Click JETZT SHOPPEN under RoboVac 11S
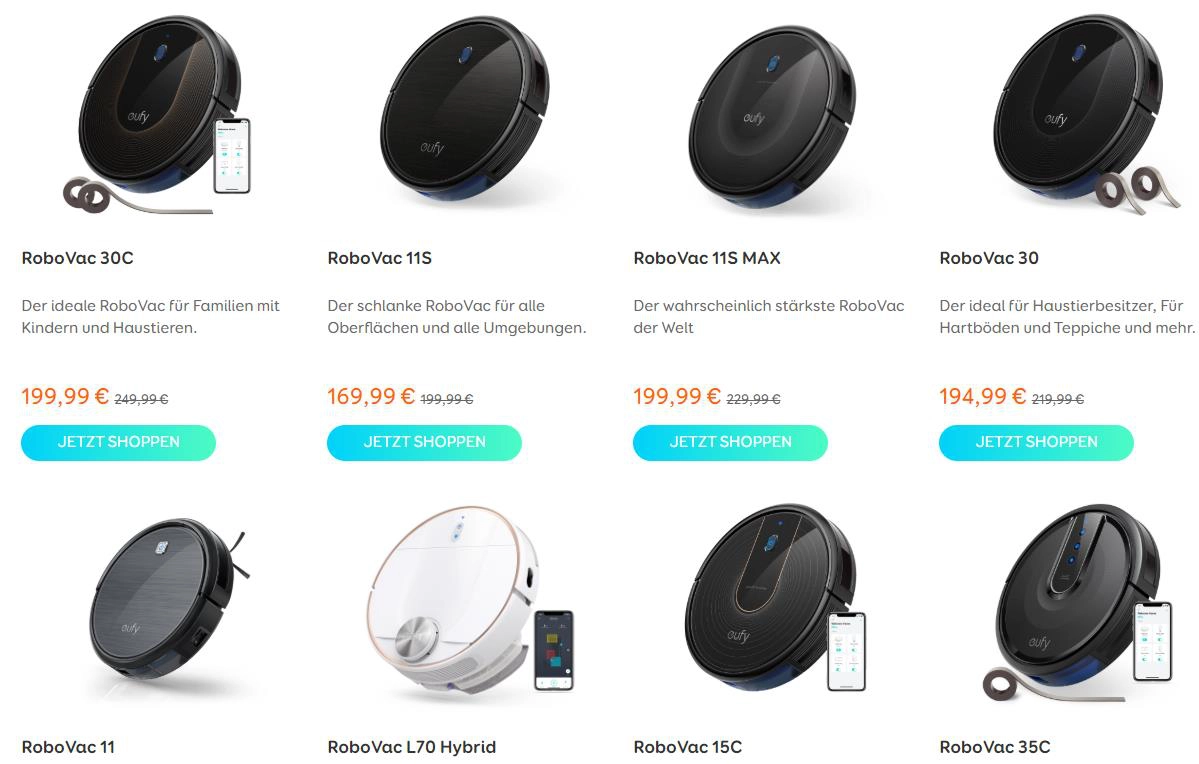Screen dimensions: 1199x764 tap(424, 442)
